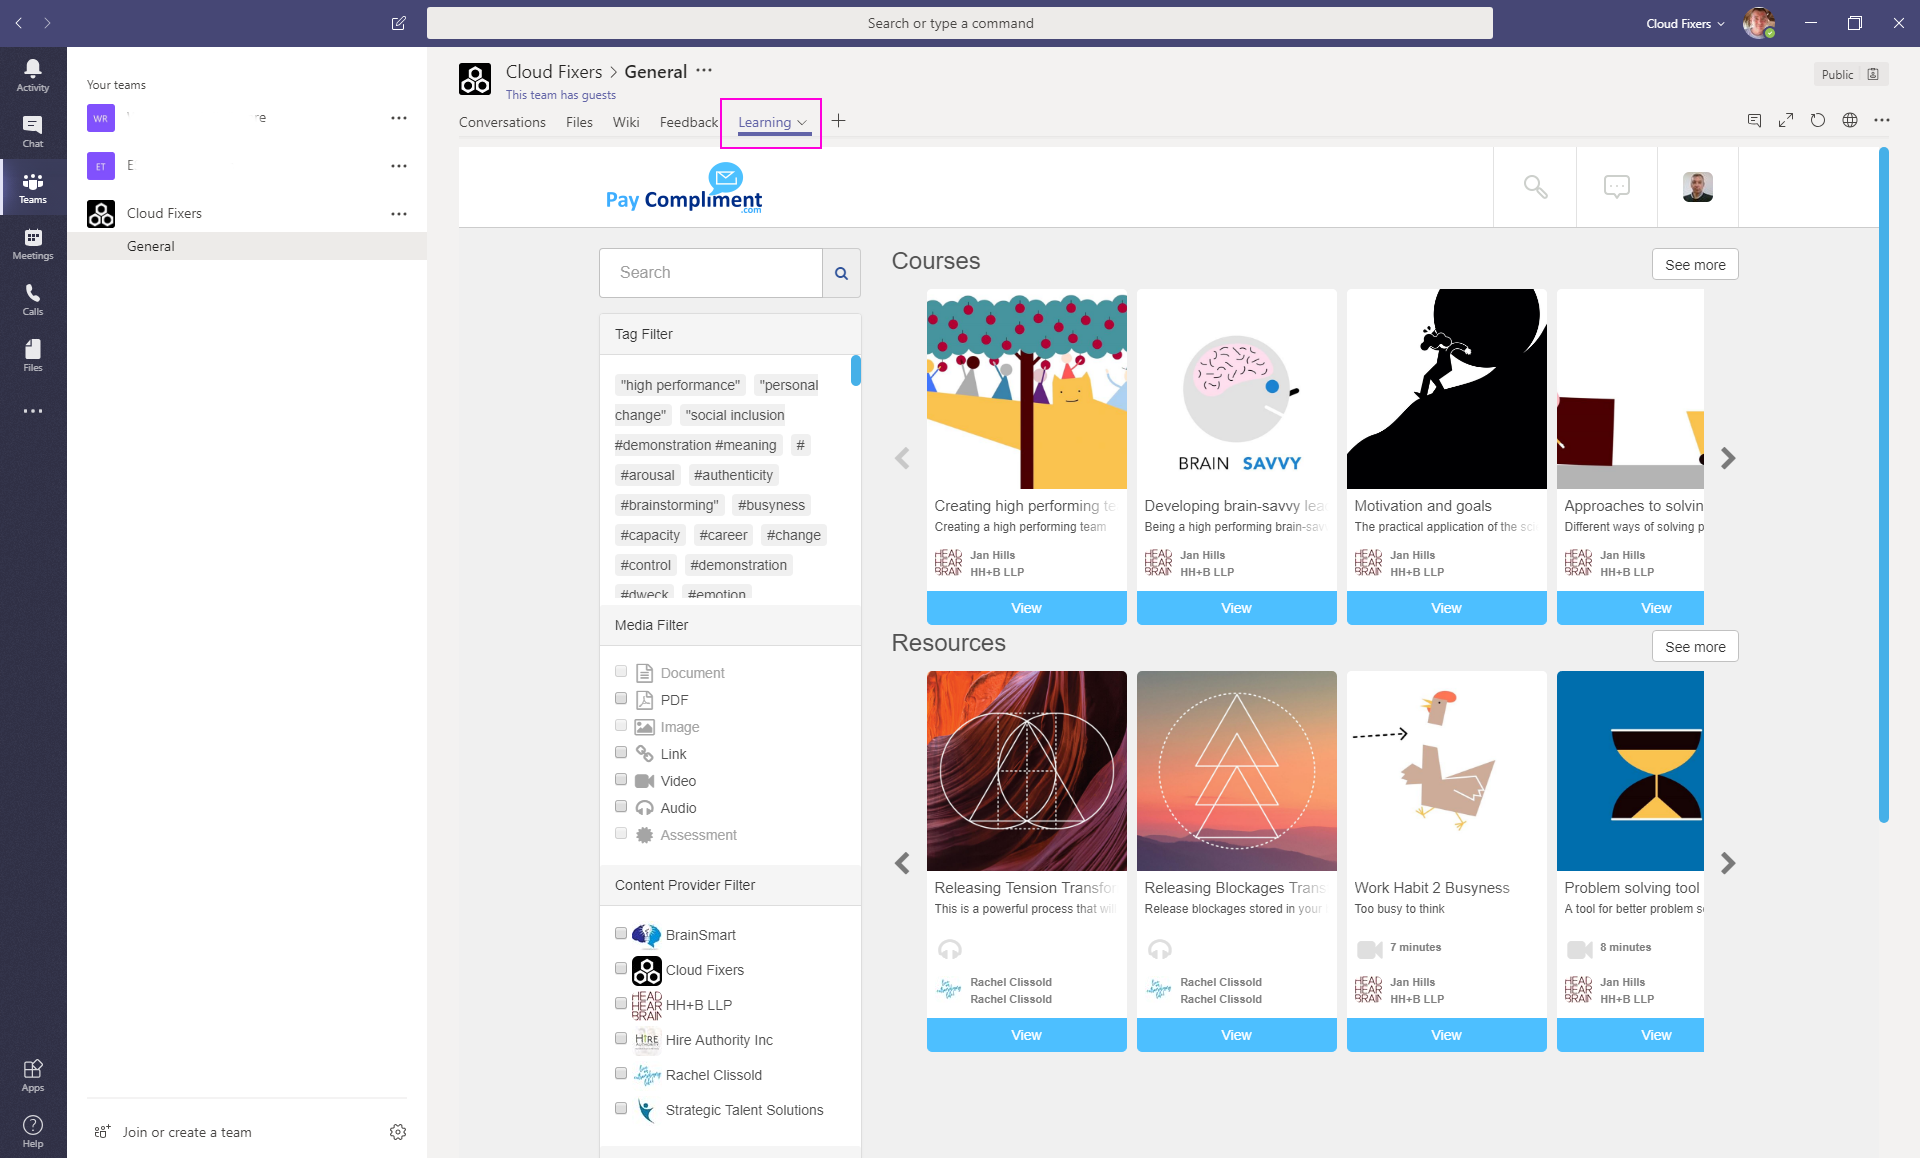Switch to the Conversations tab
Image resolution: width=1920 pixels, height=1158 pixels.
coord(502,122)
